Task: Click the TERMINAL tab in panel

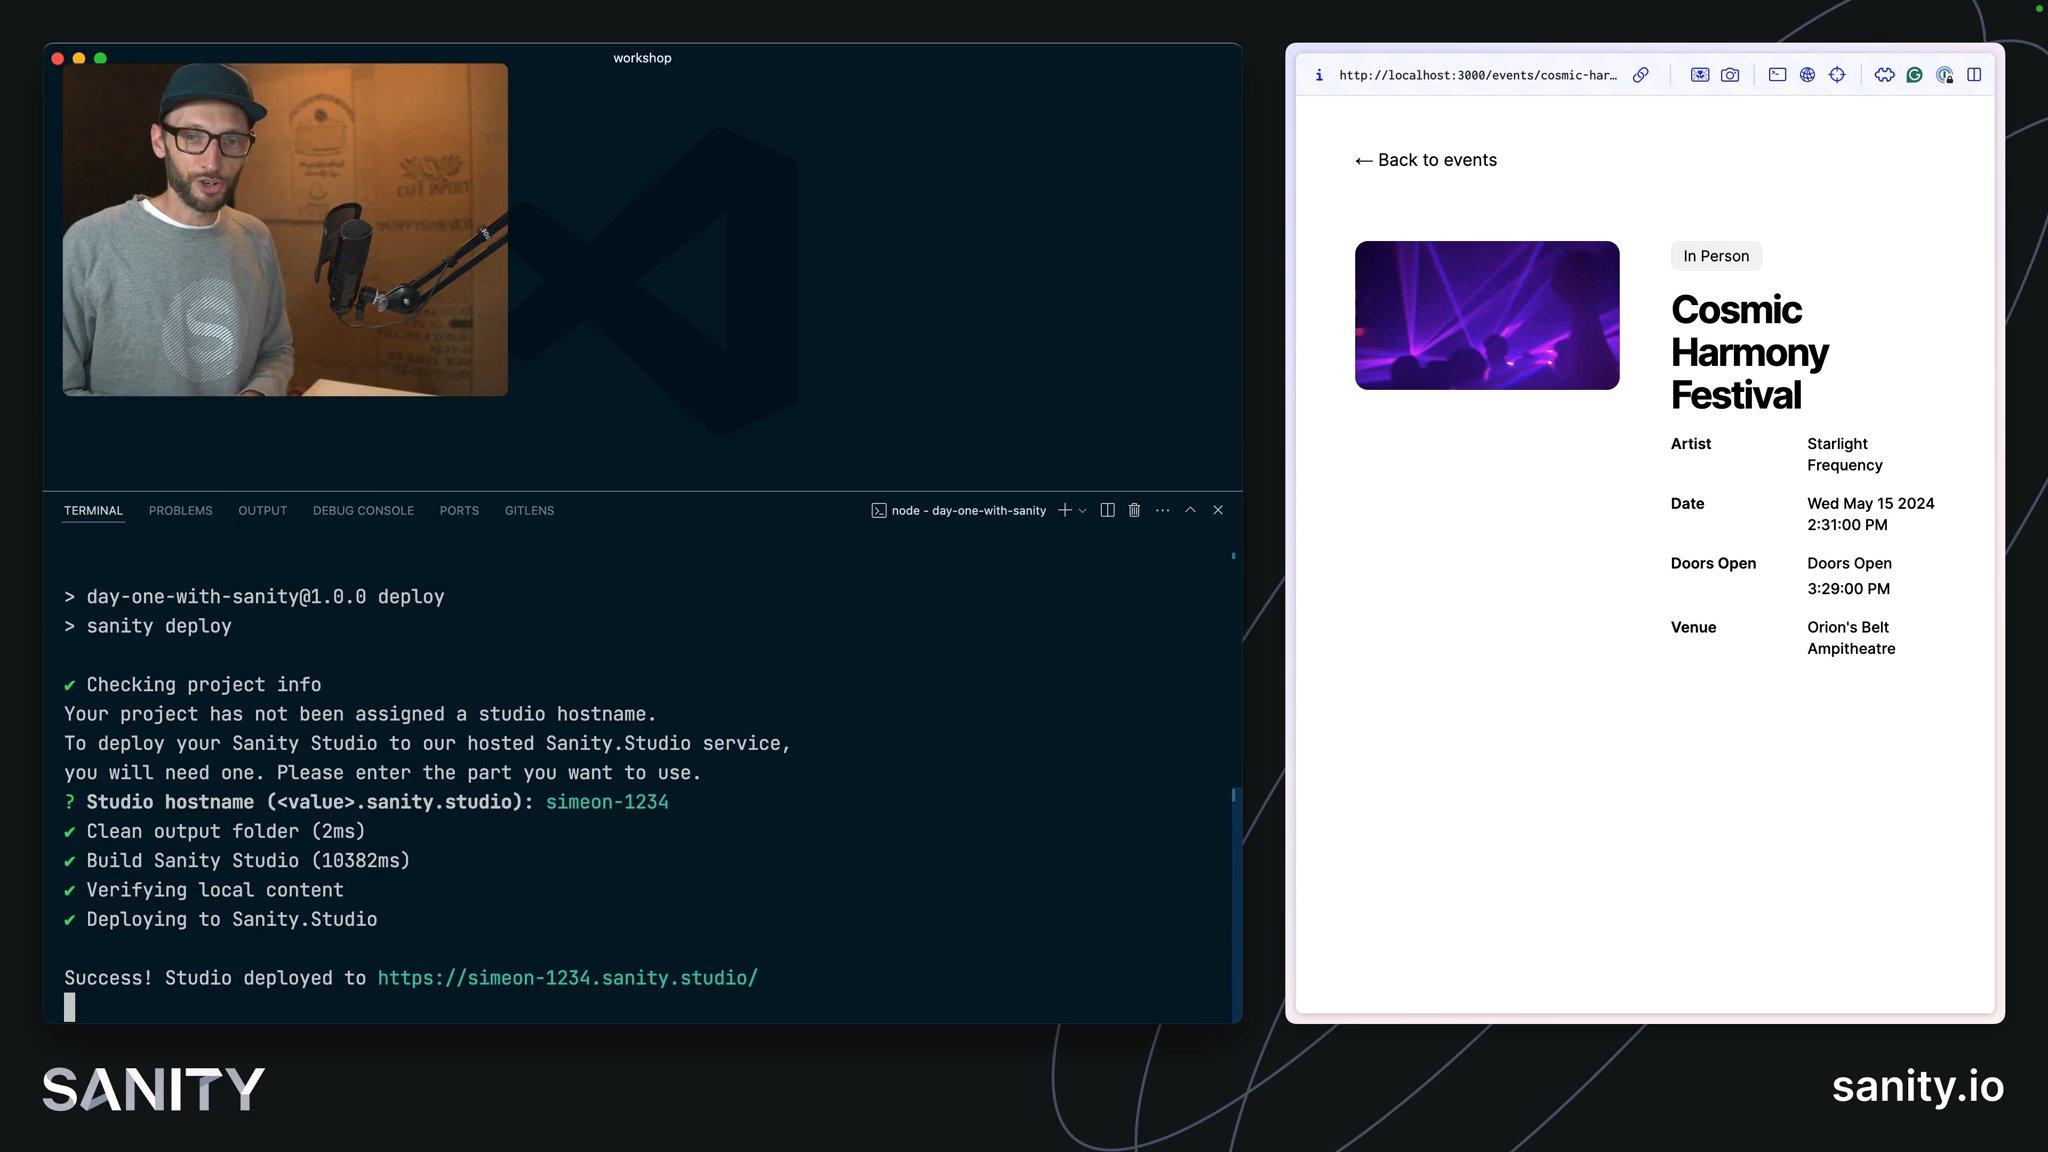Action: [x=93, y=511]
